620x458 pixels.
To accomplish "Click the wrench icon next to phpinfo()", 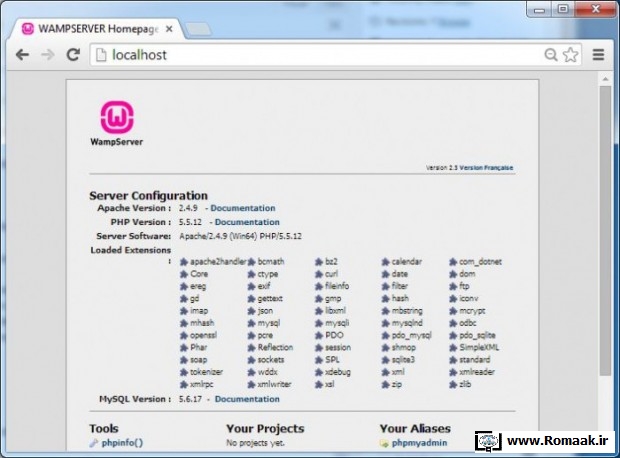I will (x=94, y=443).
